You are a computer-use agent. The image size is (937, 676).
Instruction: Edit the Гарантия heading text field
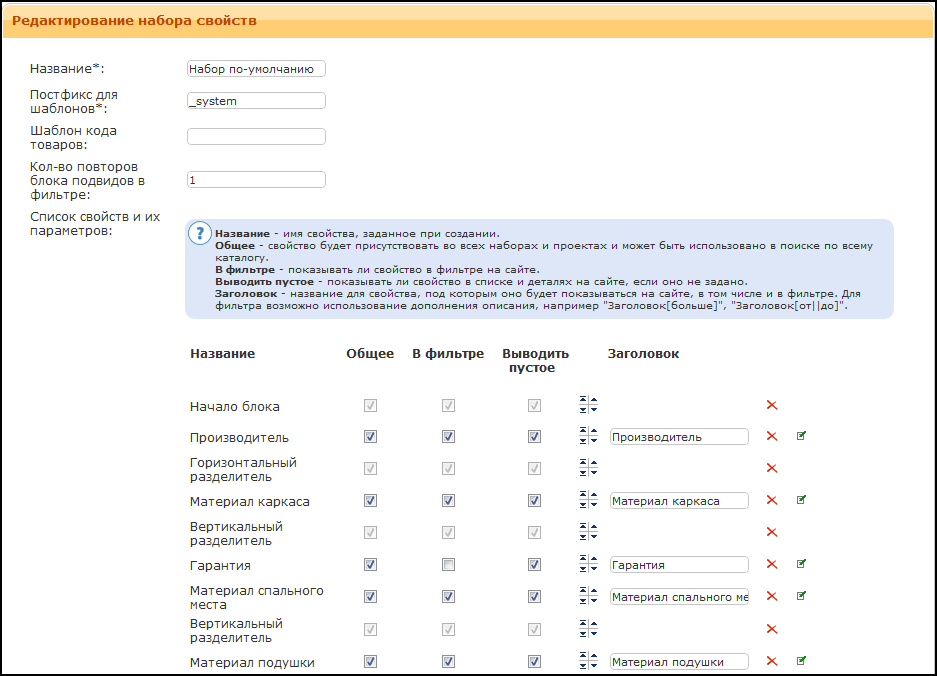pos(679,565)
